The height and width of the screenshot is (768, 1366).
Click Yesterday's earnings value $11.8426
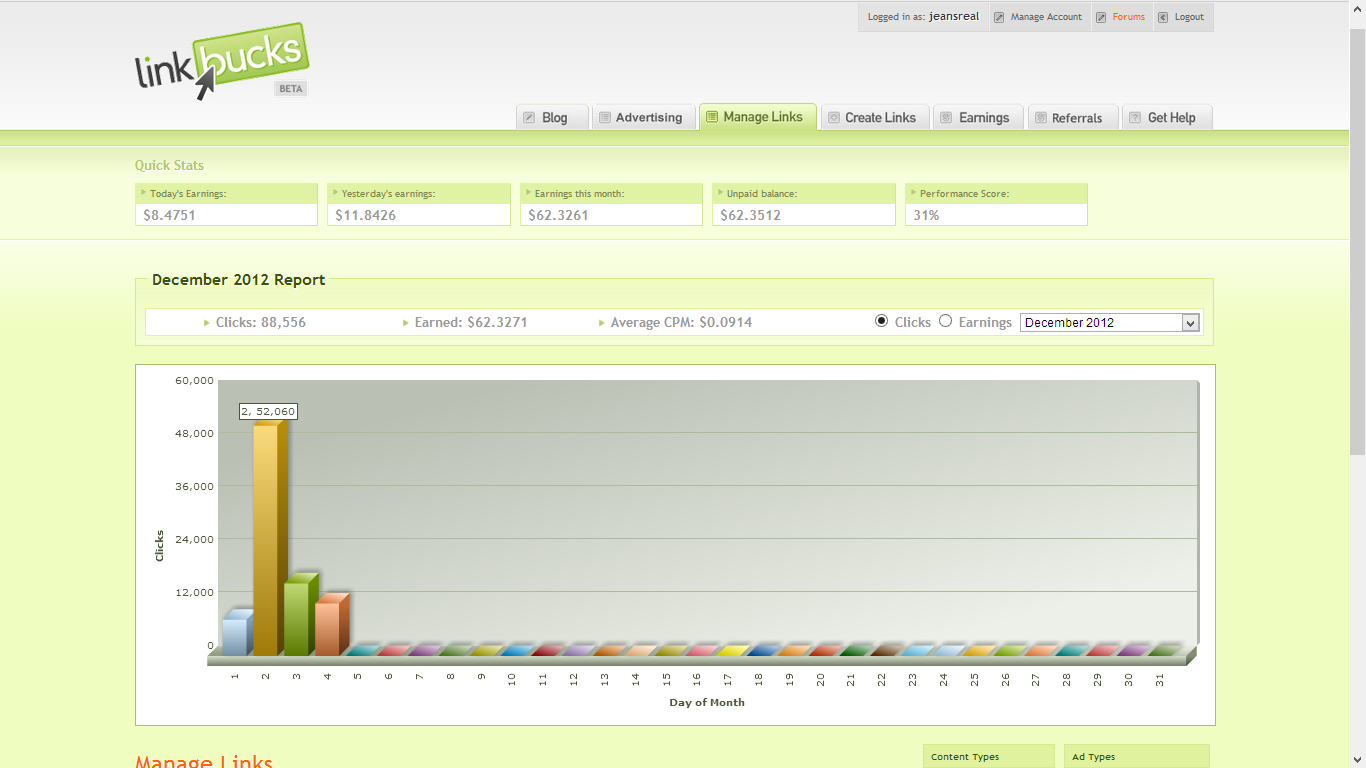(x=365, y=215)
